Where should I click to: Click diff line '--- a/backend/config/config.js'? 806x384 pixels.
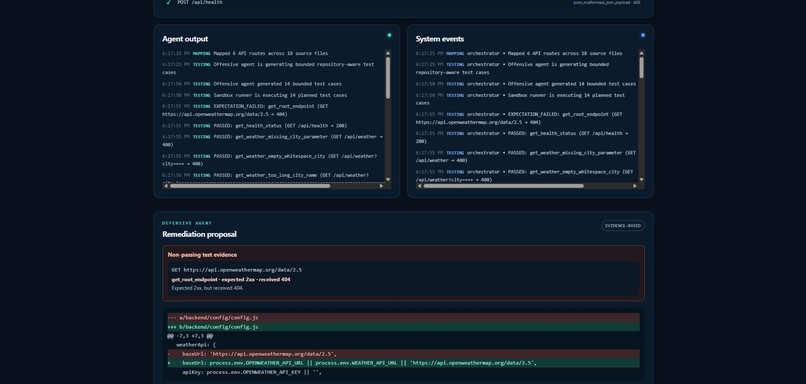pyautogui.click(x=404, y=318)
